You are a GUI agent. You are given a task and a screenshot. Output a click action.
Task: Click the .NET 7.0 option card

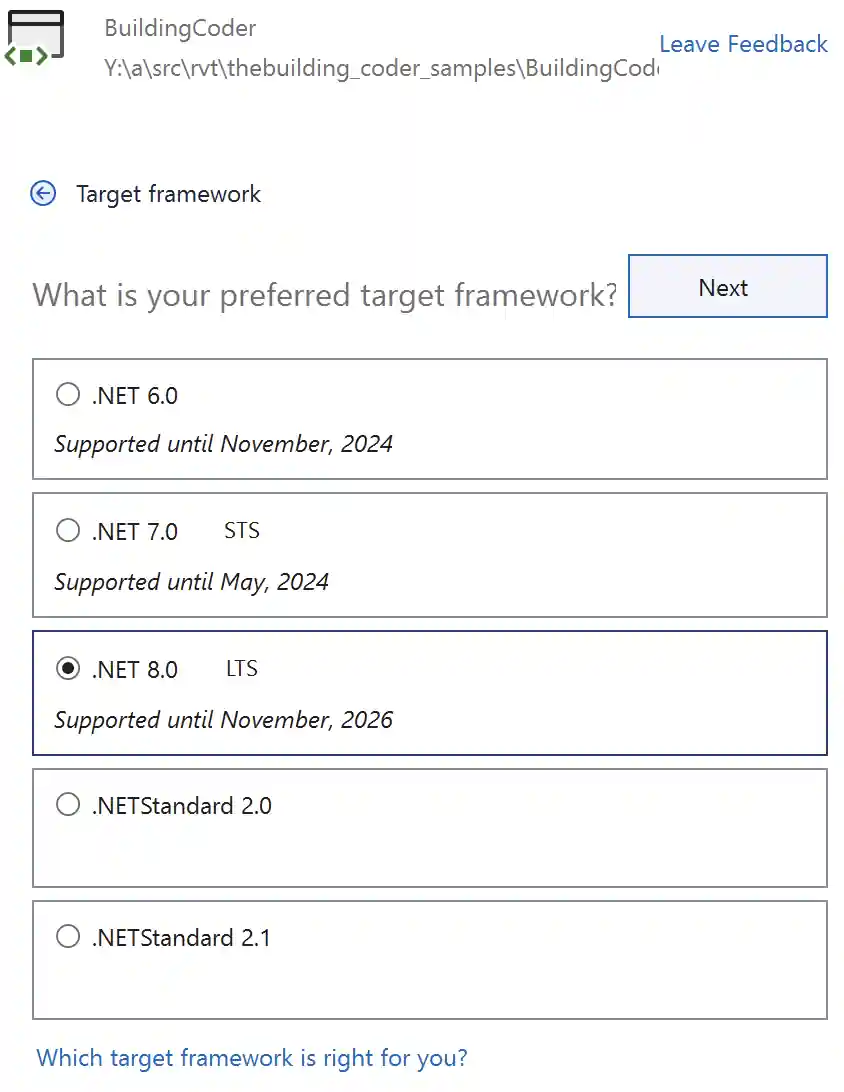click(x=430, y=556)
